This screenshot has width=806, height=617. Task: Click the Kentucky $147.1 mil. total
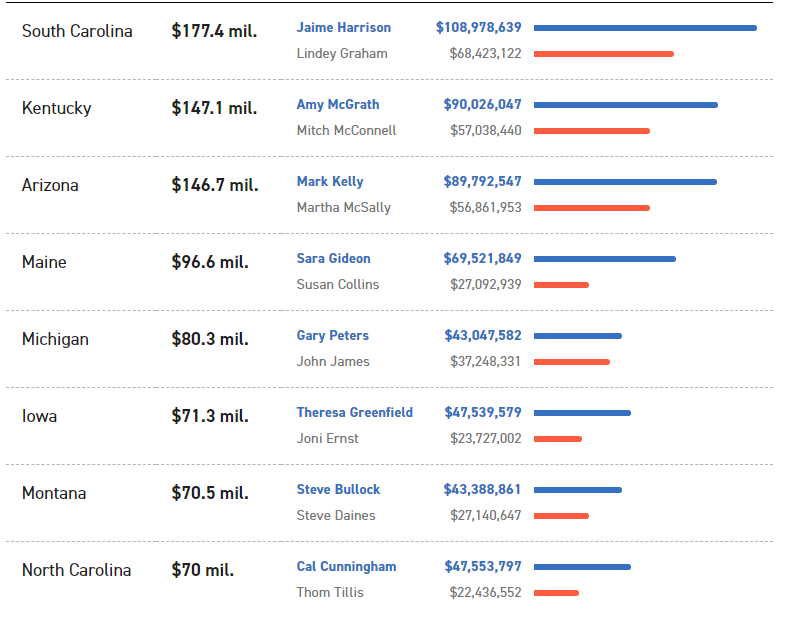[x=214, y=108]
